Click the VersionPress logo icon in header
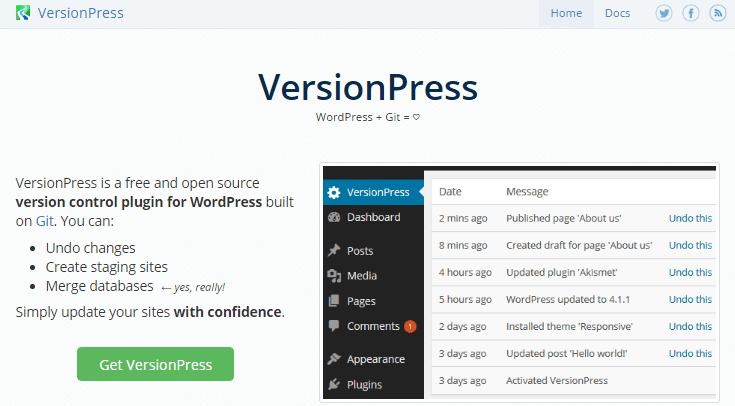This screenshot has height=406, width=735. (22, 13)
